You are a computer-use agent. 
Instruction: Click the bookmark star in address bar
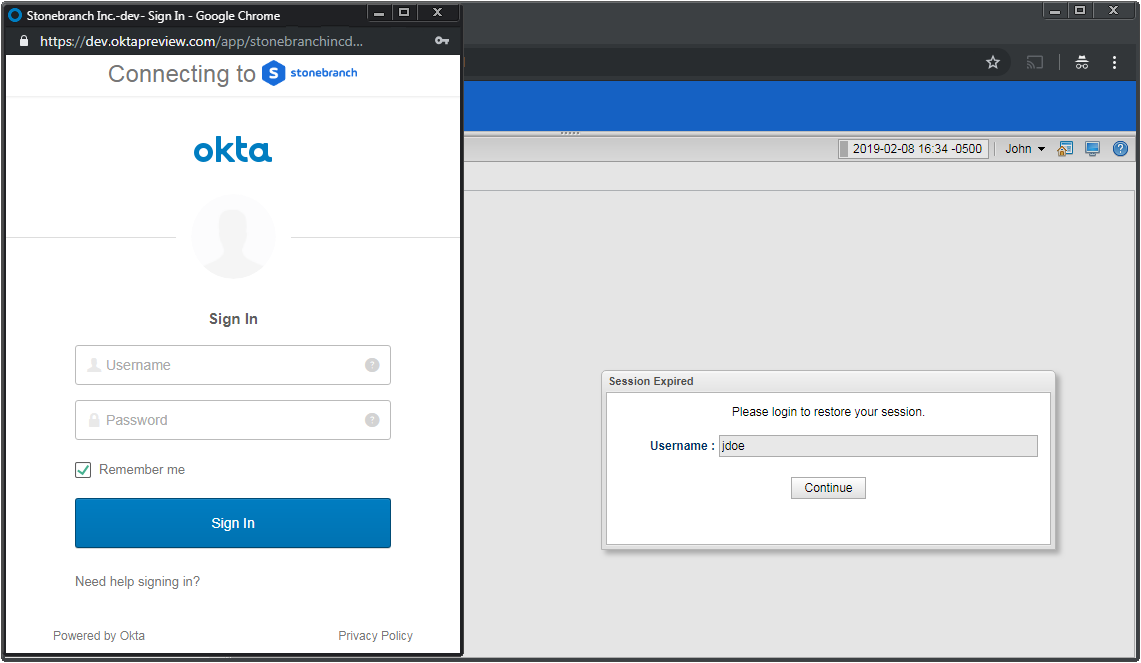tap(992, 62)
